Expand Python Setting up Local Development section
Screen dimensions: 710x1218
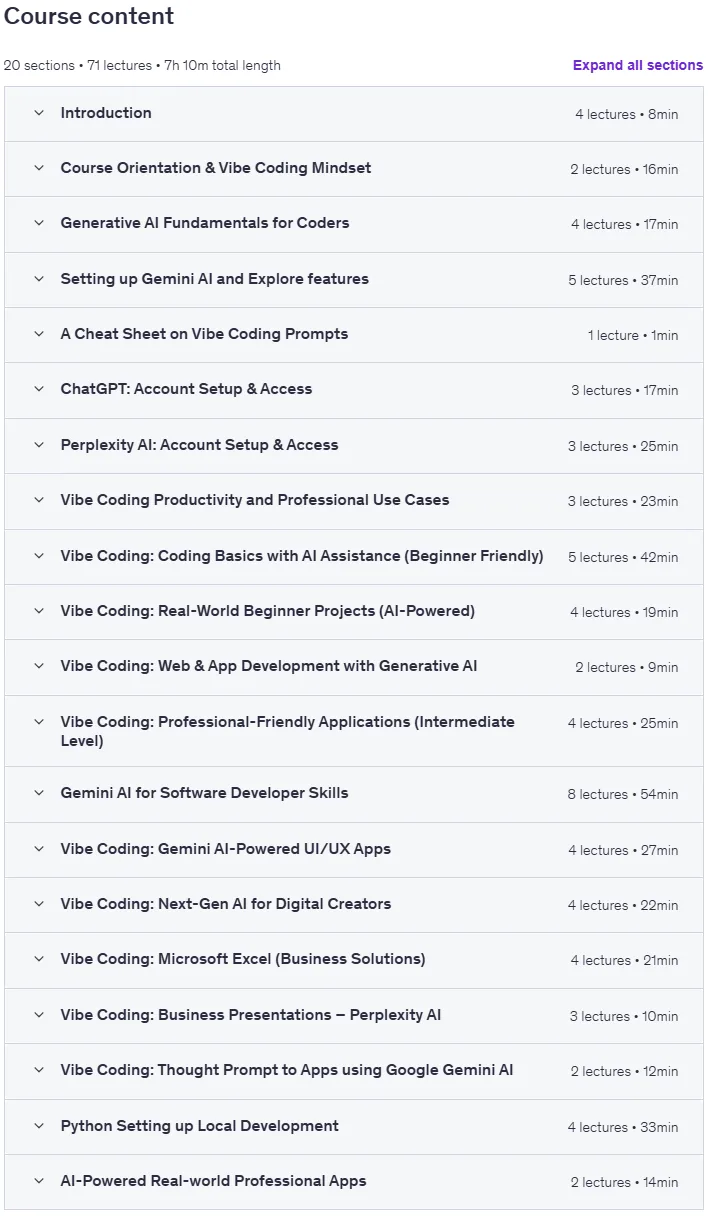[355, 1126]
